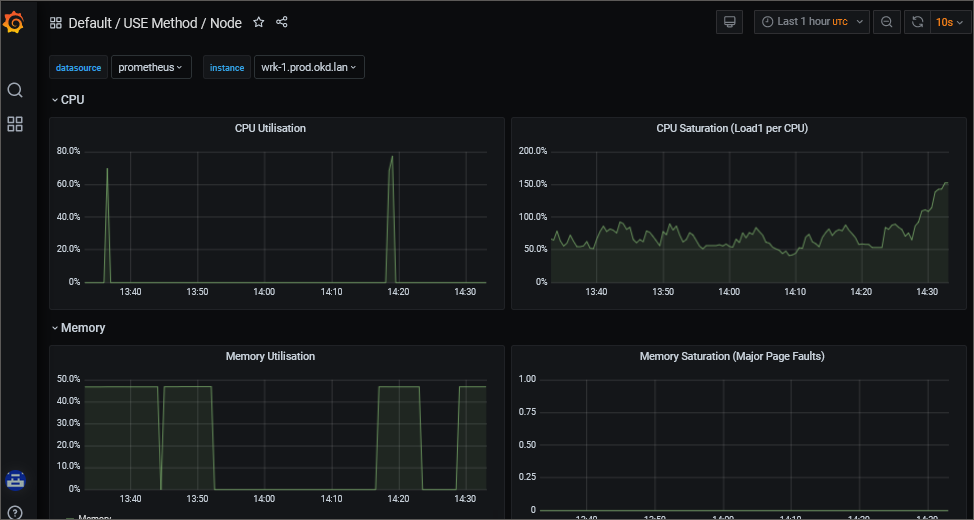This screenshot has height=520, width=974.
Task: Click the user avatar icon in sidebar
Action: click(15, 480)
